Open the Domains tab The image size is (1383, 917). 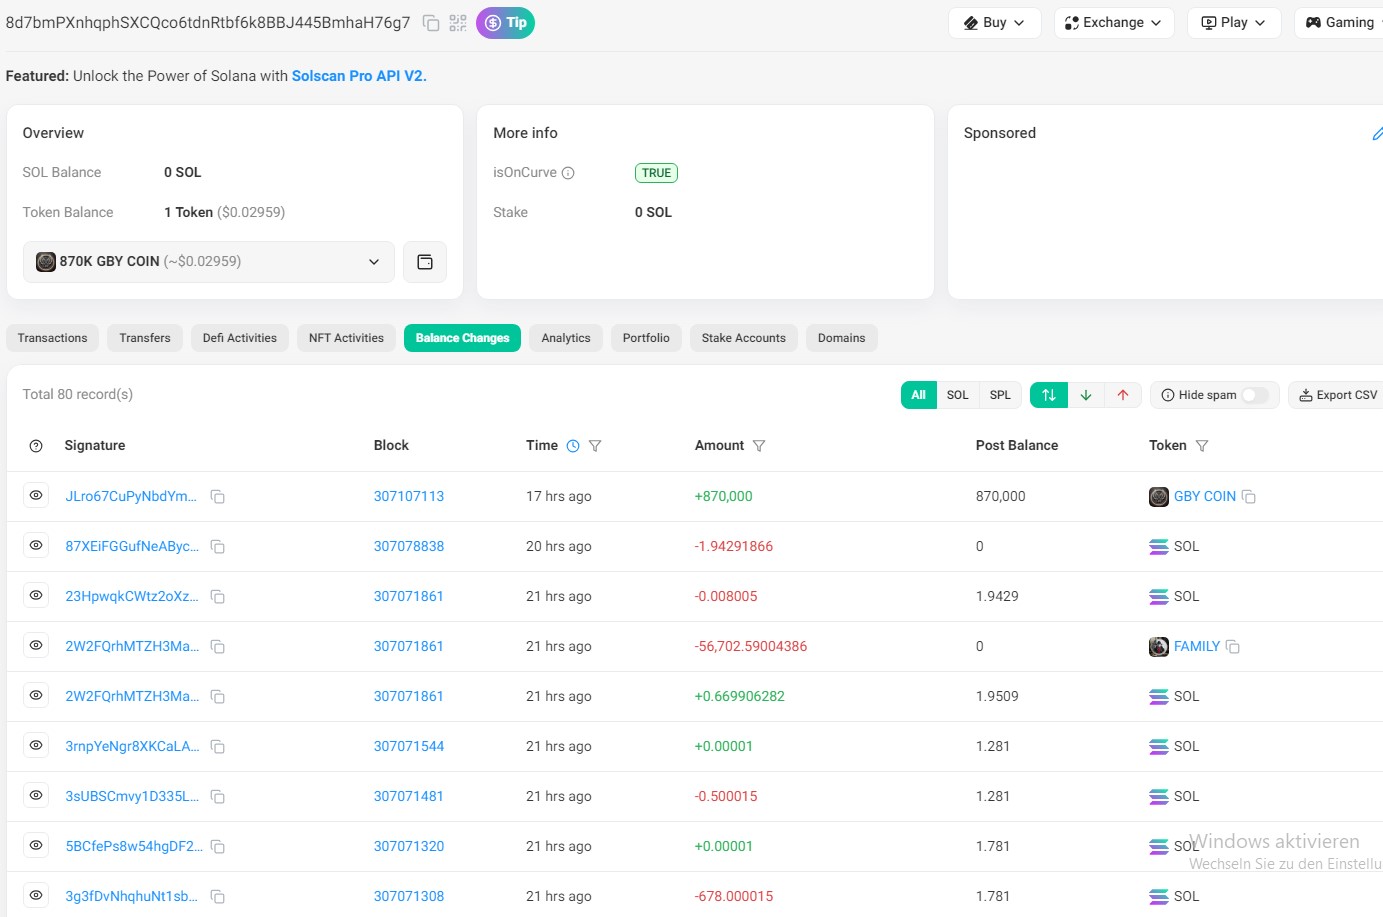842,338
